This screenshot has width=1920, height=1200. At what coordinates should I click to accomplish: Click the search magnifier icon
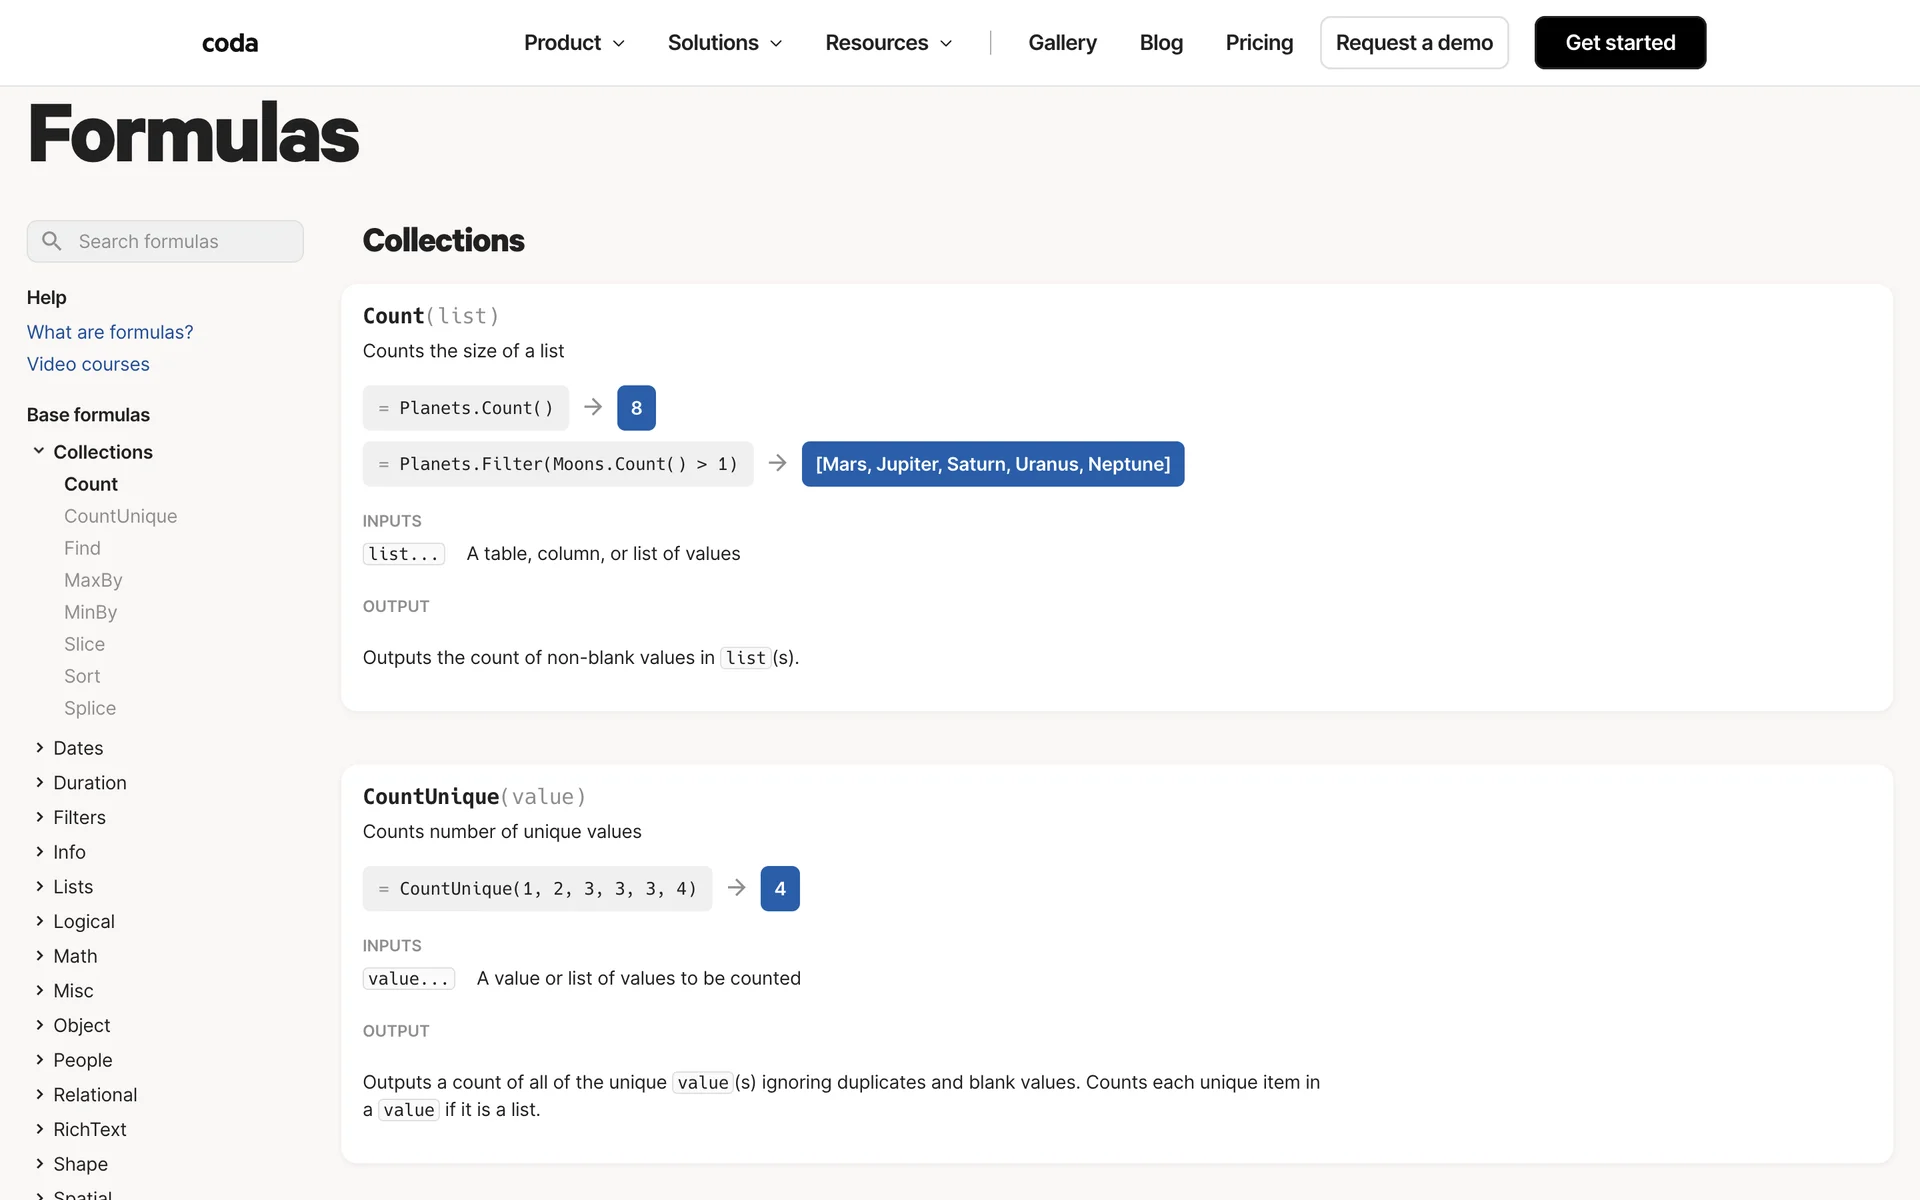(x=52, y=241)
